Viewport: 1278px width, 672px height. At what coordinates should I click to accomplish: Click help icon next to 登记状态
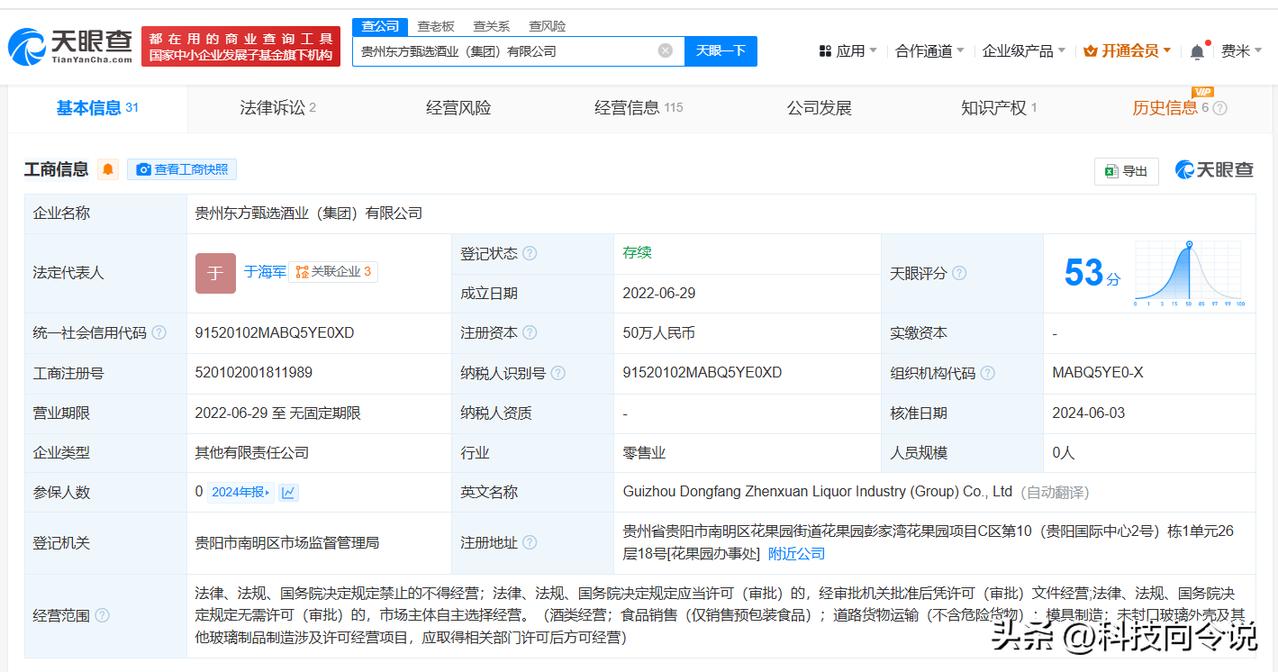[x=530, y=254]
